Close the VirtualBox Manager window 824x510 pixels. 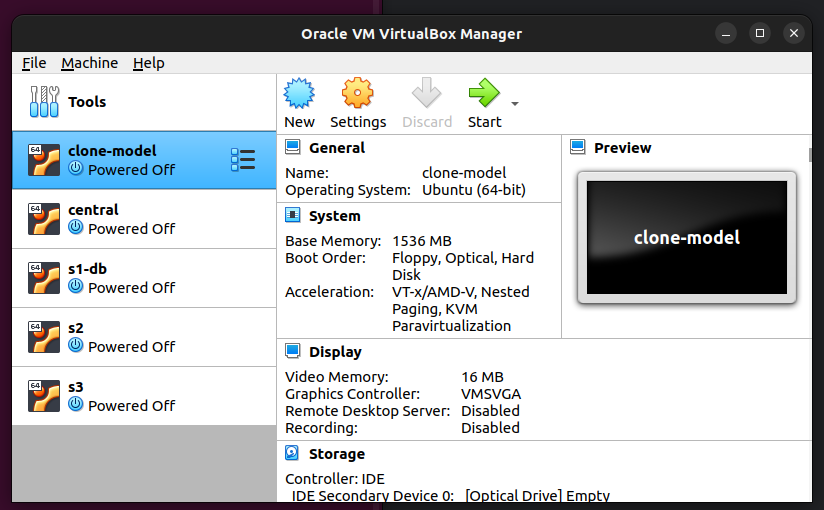(794, 34)
